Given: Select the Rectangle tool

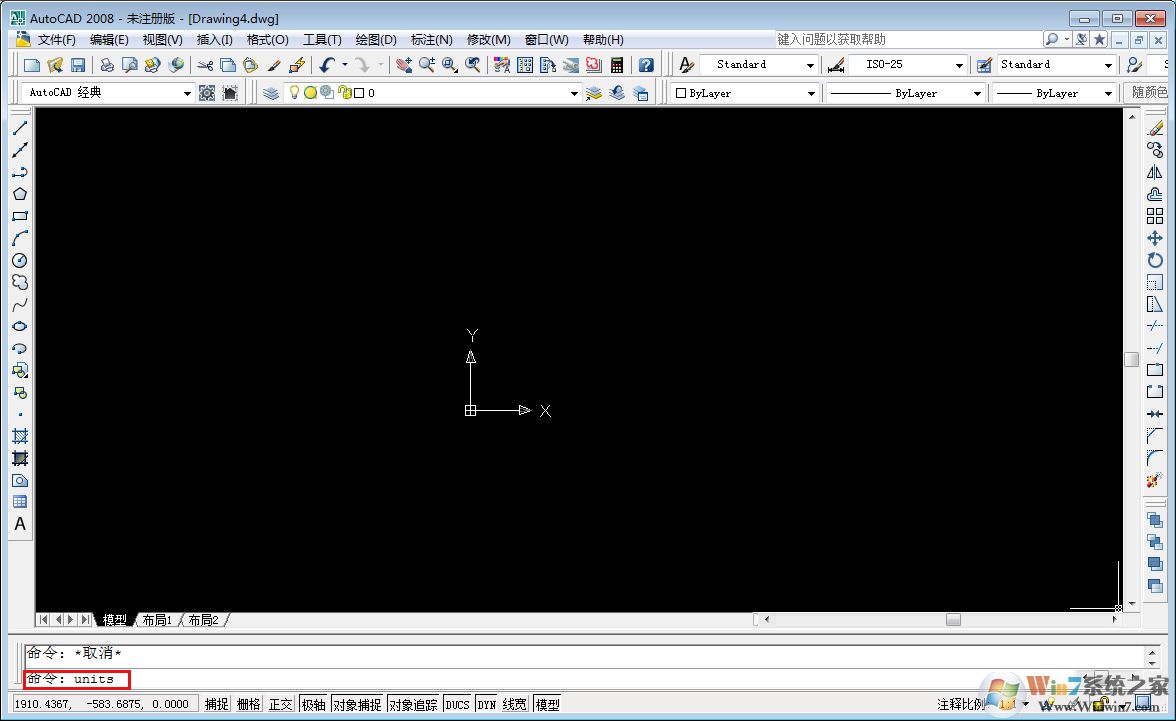Looking at the screenshot, I should tap(20, 216).
